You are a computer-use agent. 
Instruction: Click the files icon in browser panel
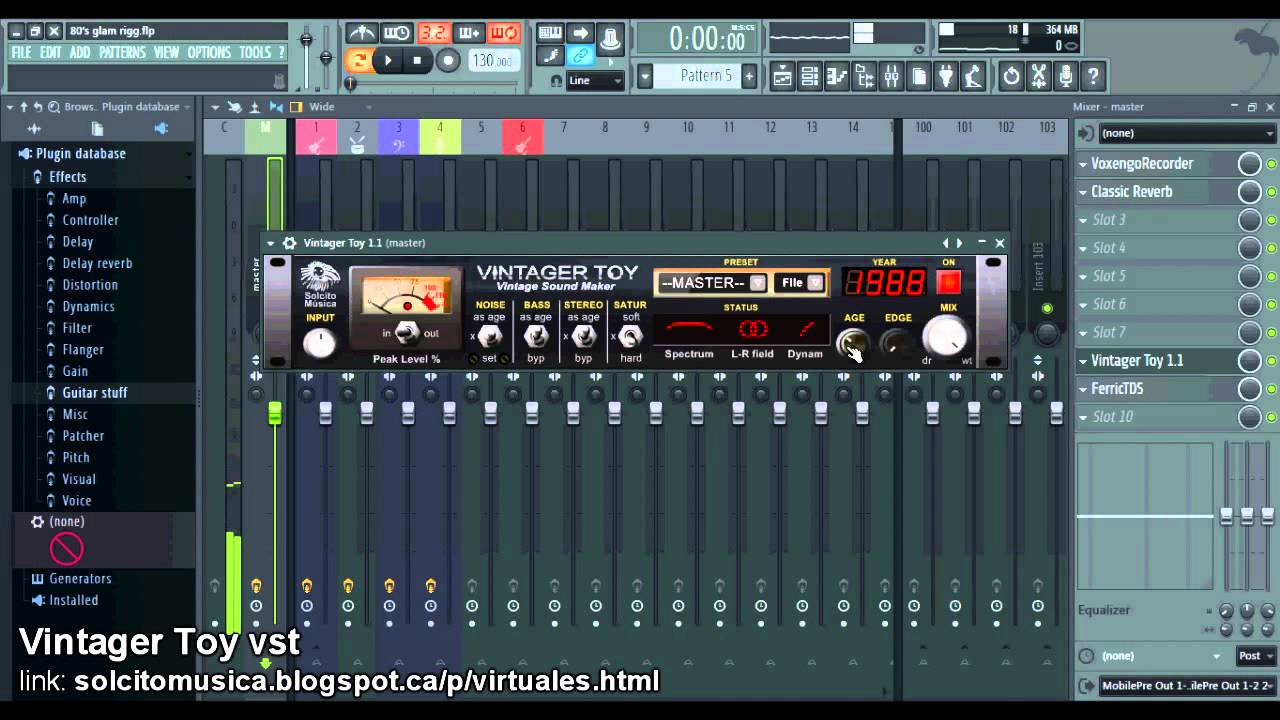97,128
